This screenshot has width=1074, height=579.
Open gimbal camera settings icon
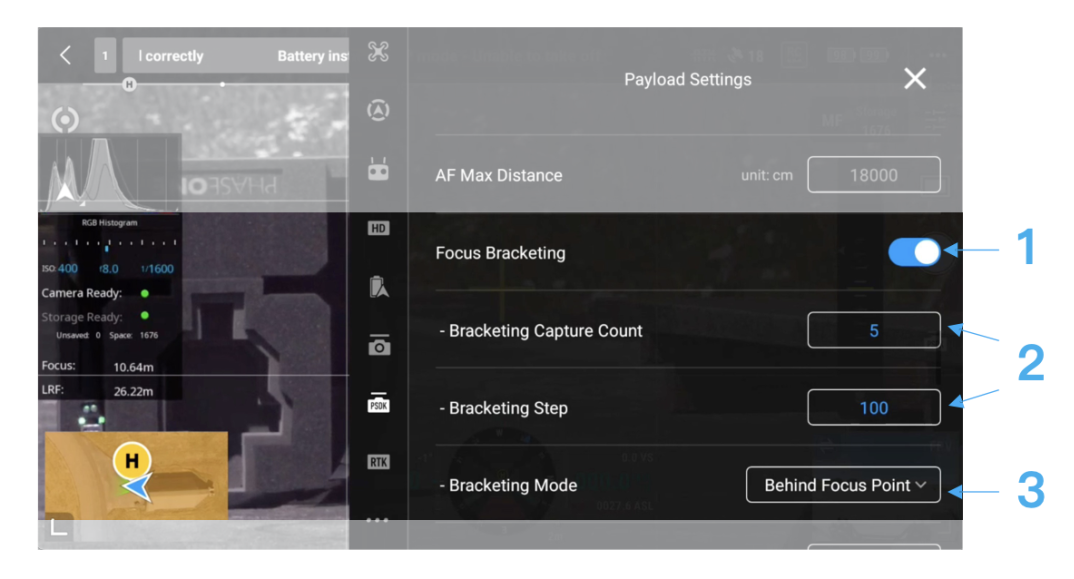click(378, 346)
